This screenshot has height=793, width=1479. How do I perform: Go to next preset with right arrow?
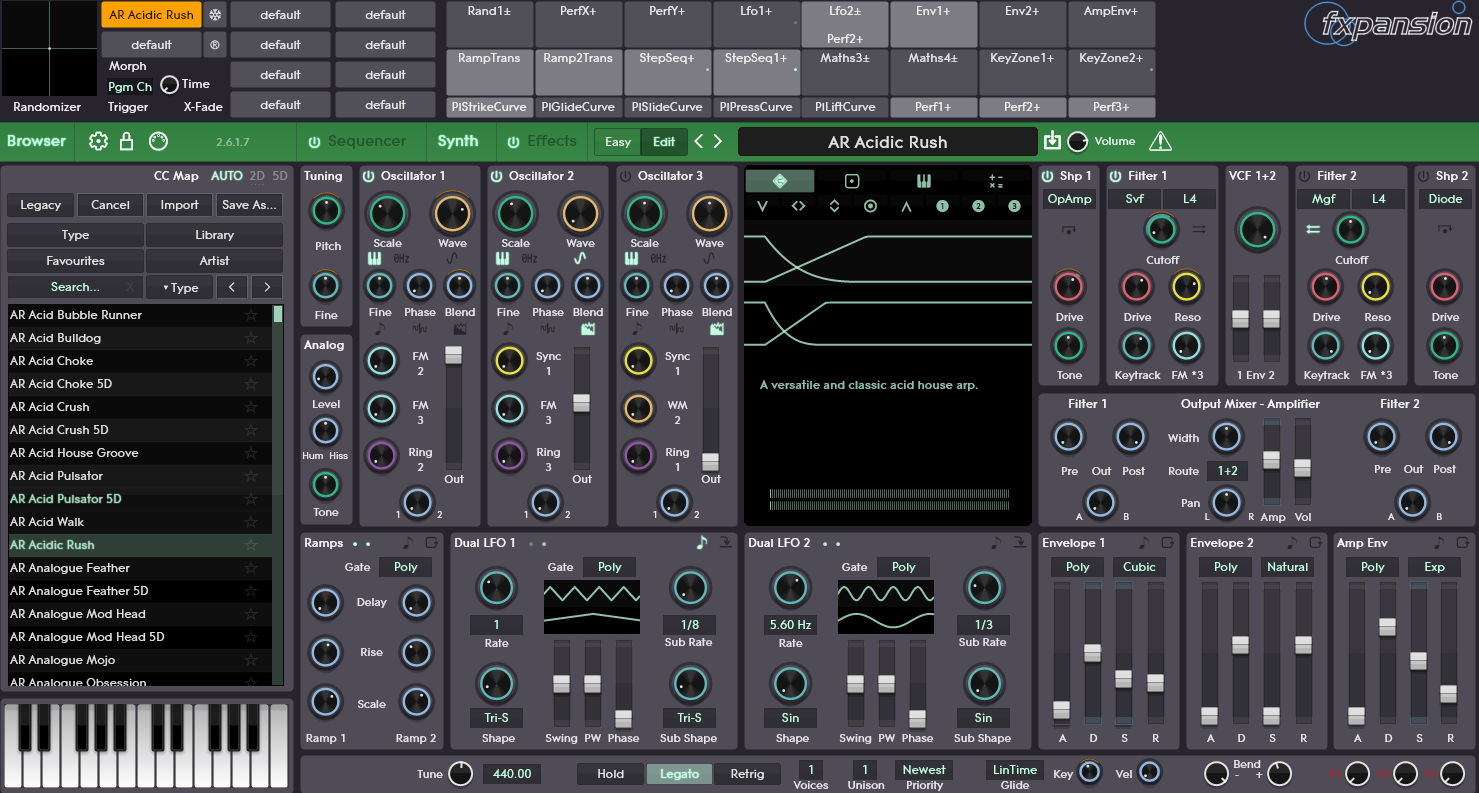click(717, 141)
